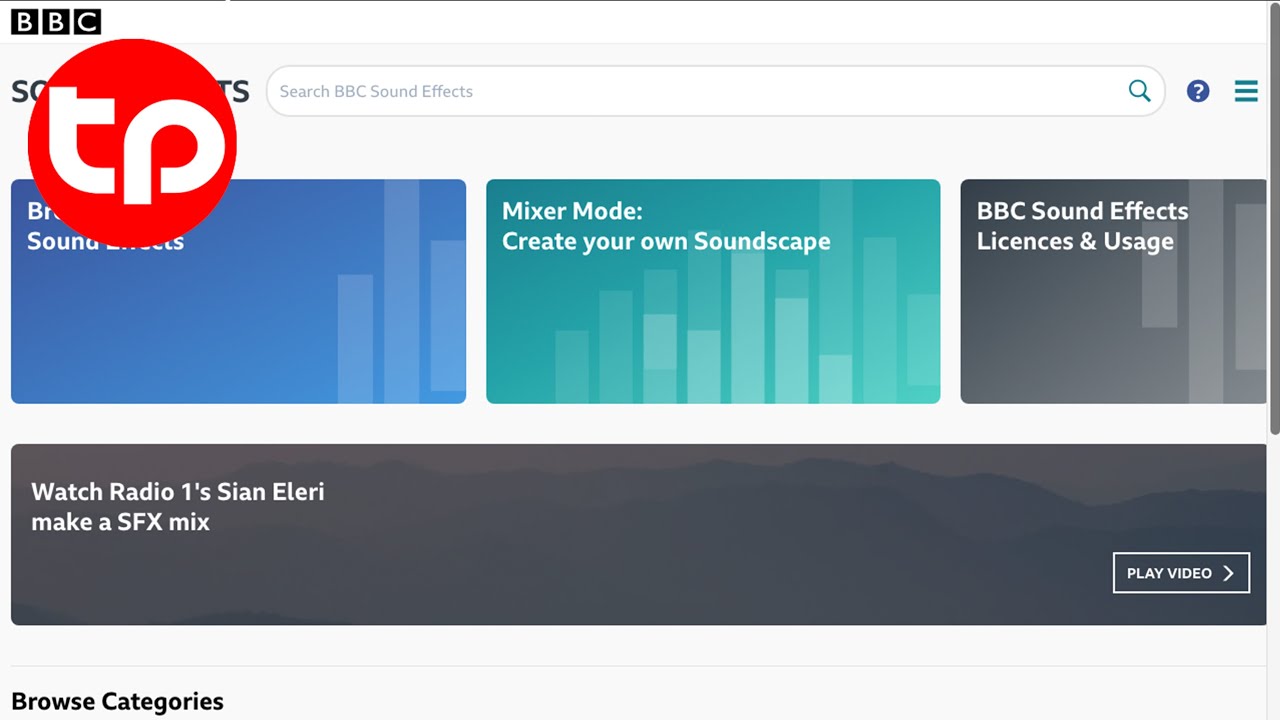The image size is (1280, 720).
Task: Open the hamburger menu
Action: click(1246, 91)
